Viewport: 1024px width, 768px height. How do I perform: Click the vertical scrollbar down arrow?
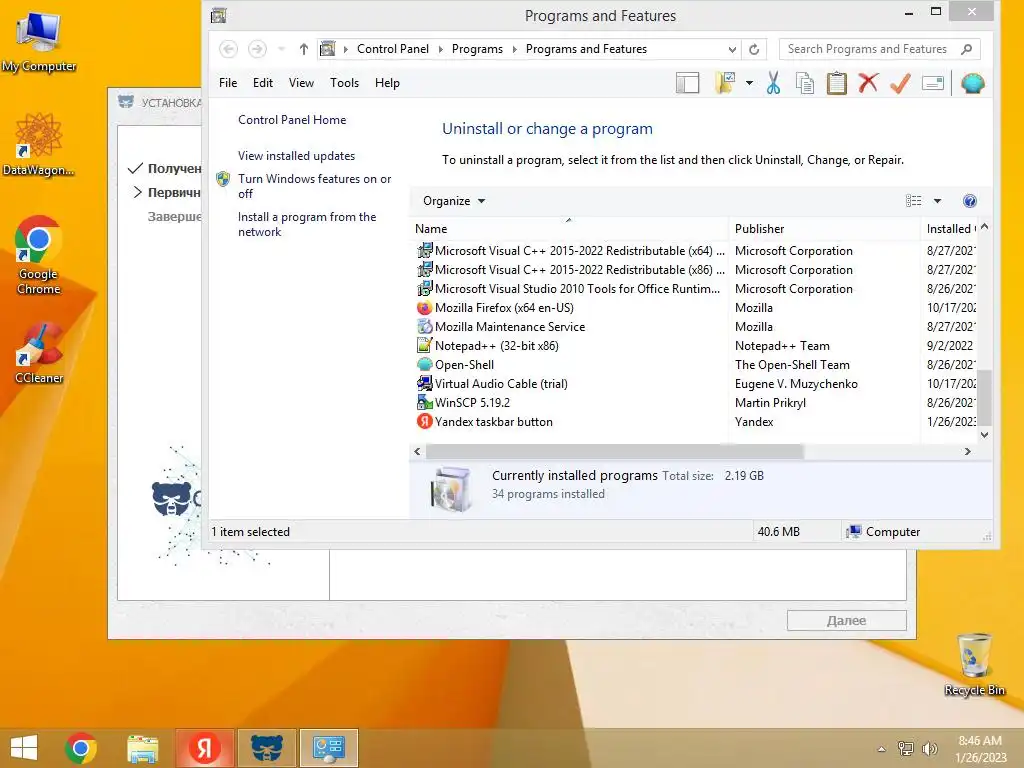(985, 435)
